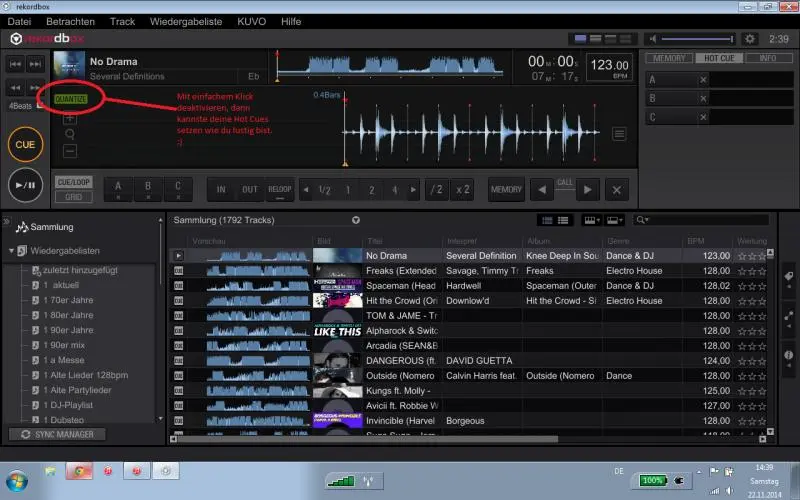Expand the search field magnifier dropdown
This screenshot has width=800, height=500.
(x=642, y=220)
